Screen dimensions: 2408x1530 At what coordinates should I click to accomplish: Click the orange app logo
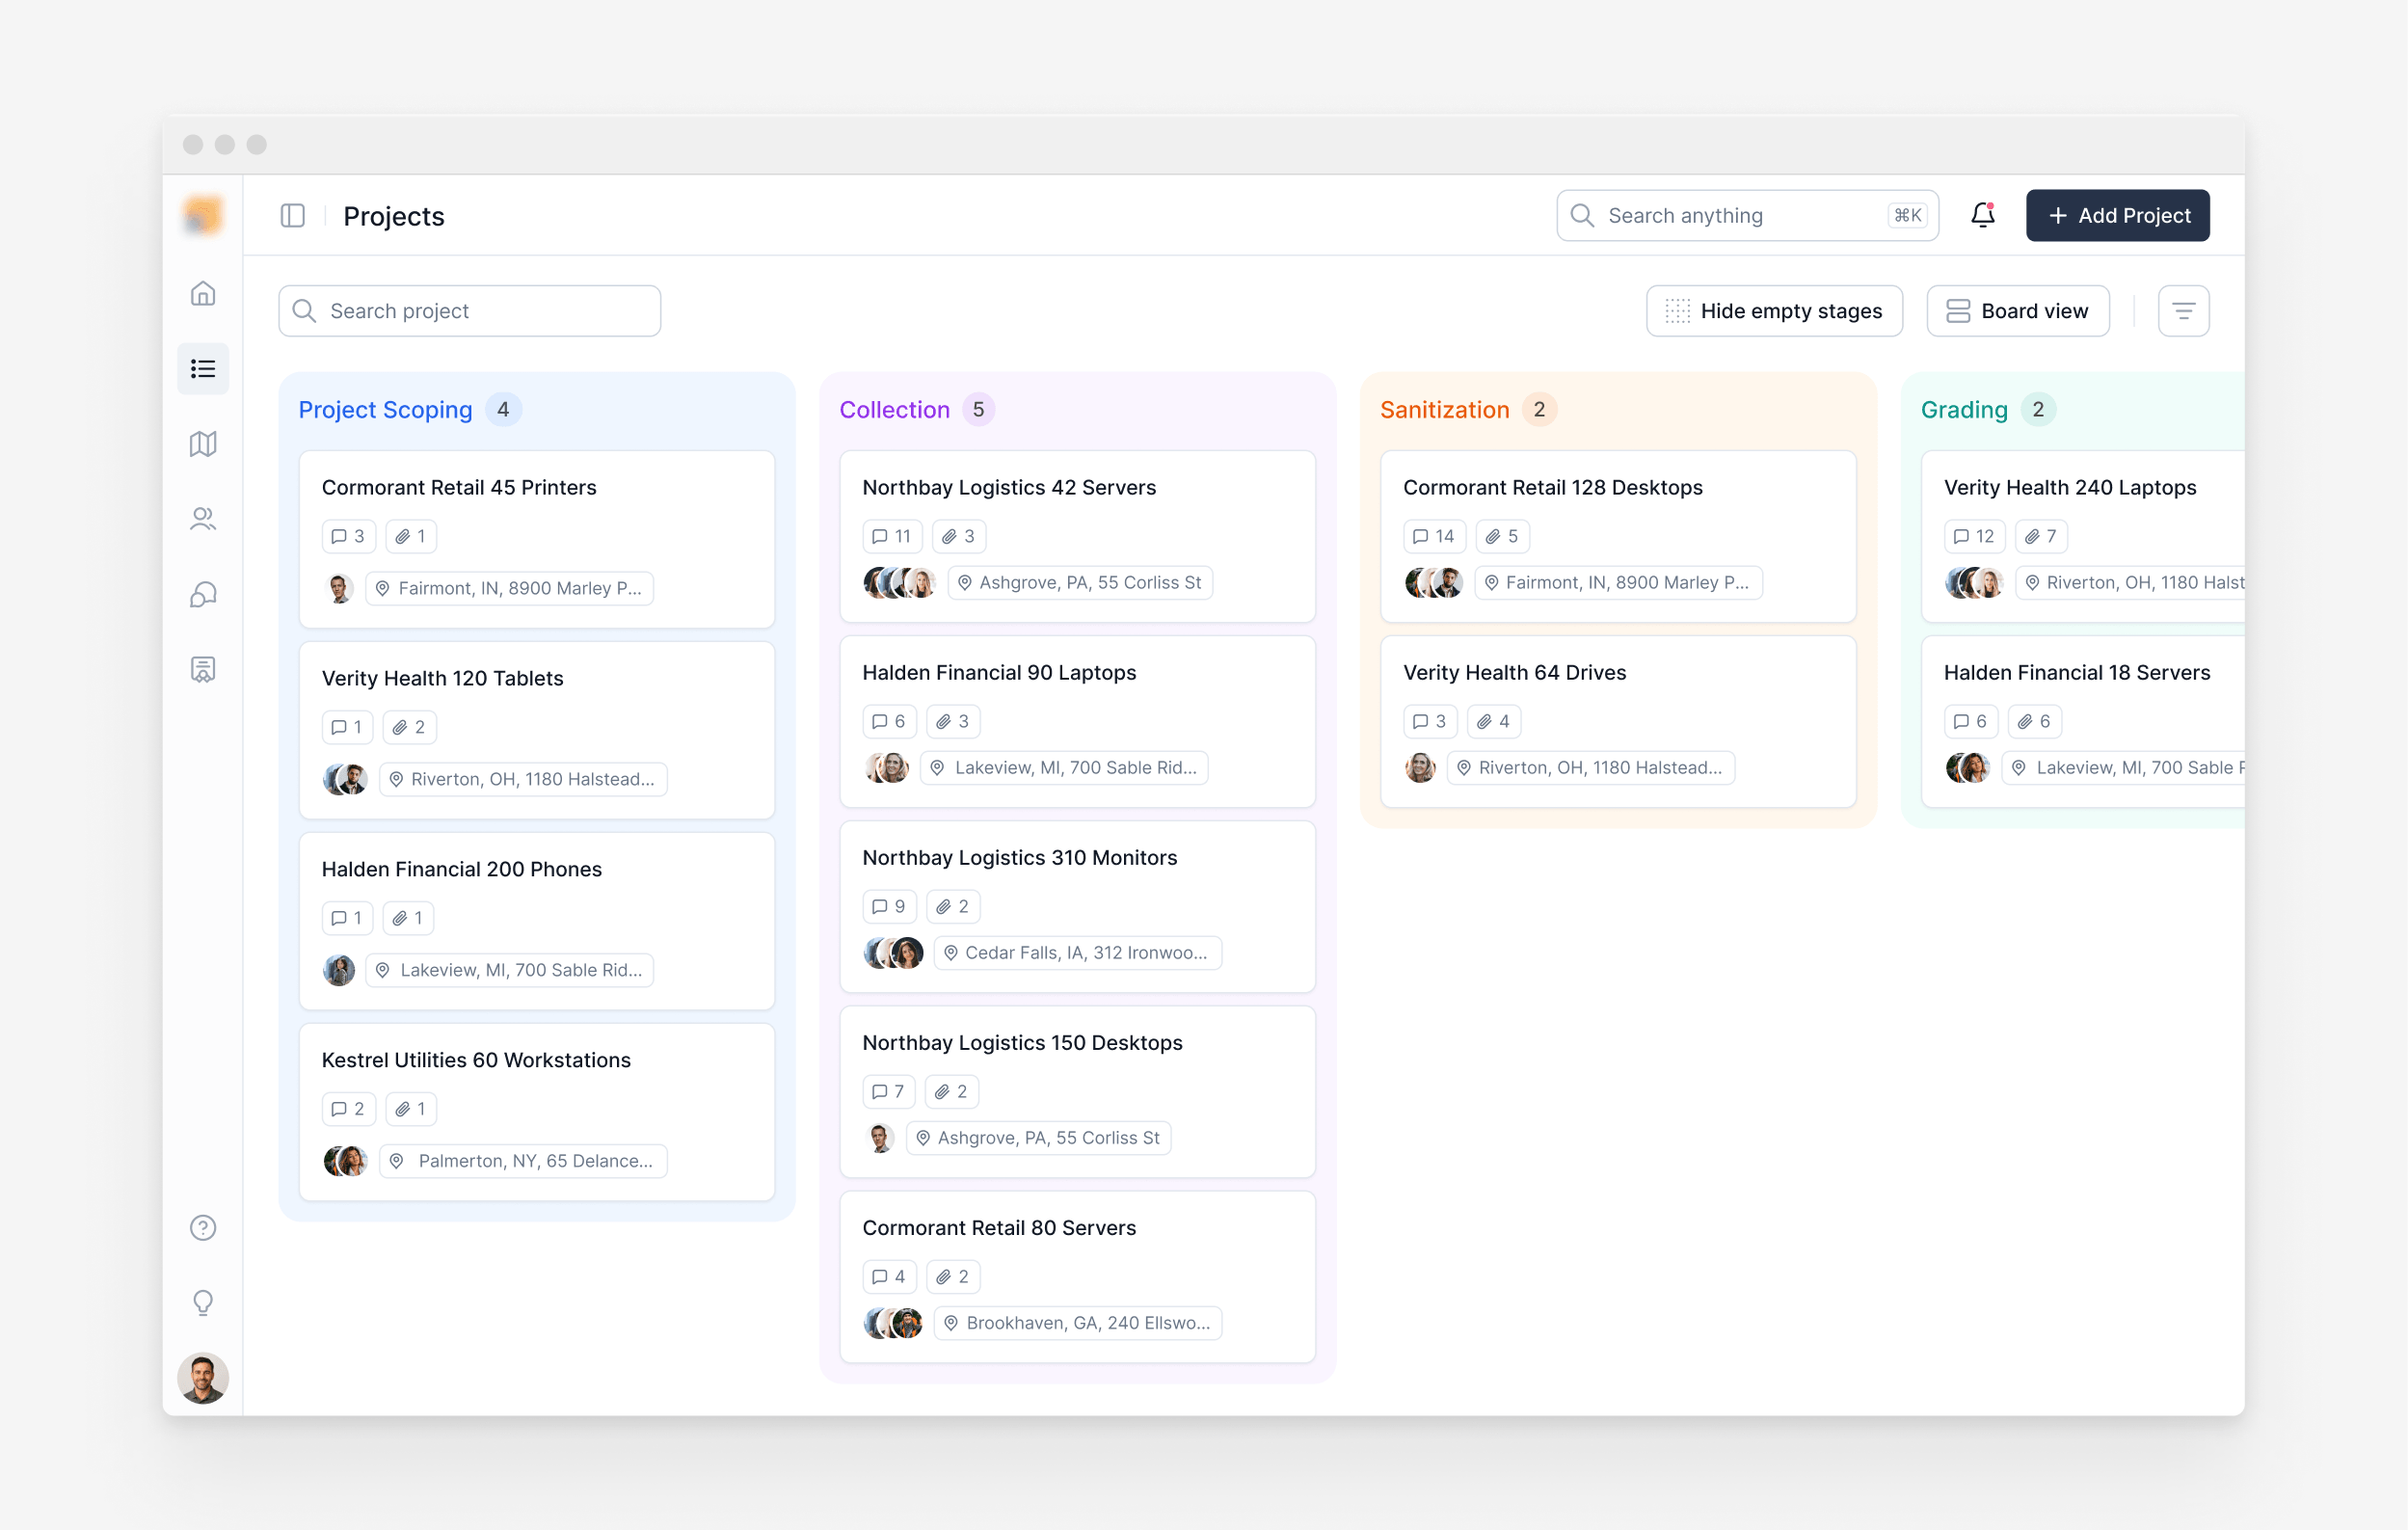coord(203,215)
